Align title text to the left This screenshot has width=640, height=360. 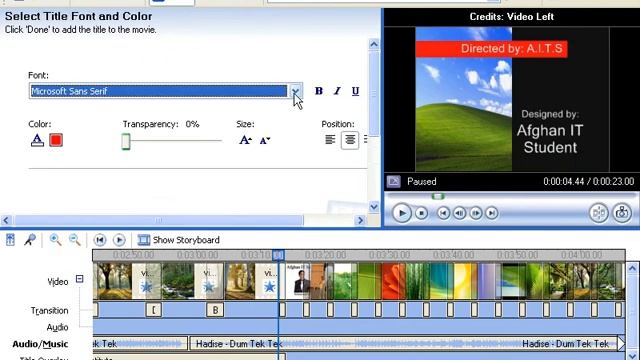tap(330, 140)
